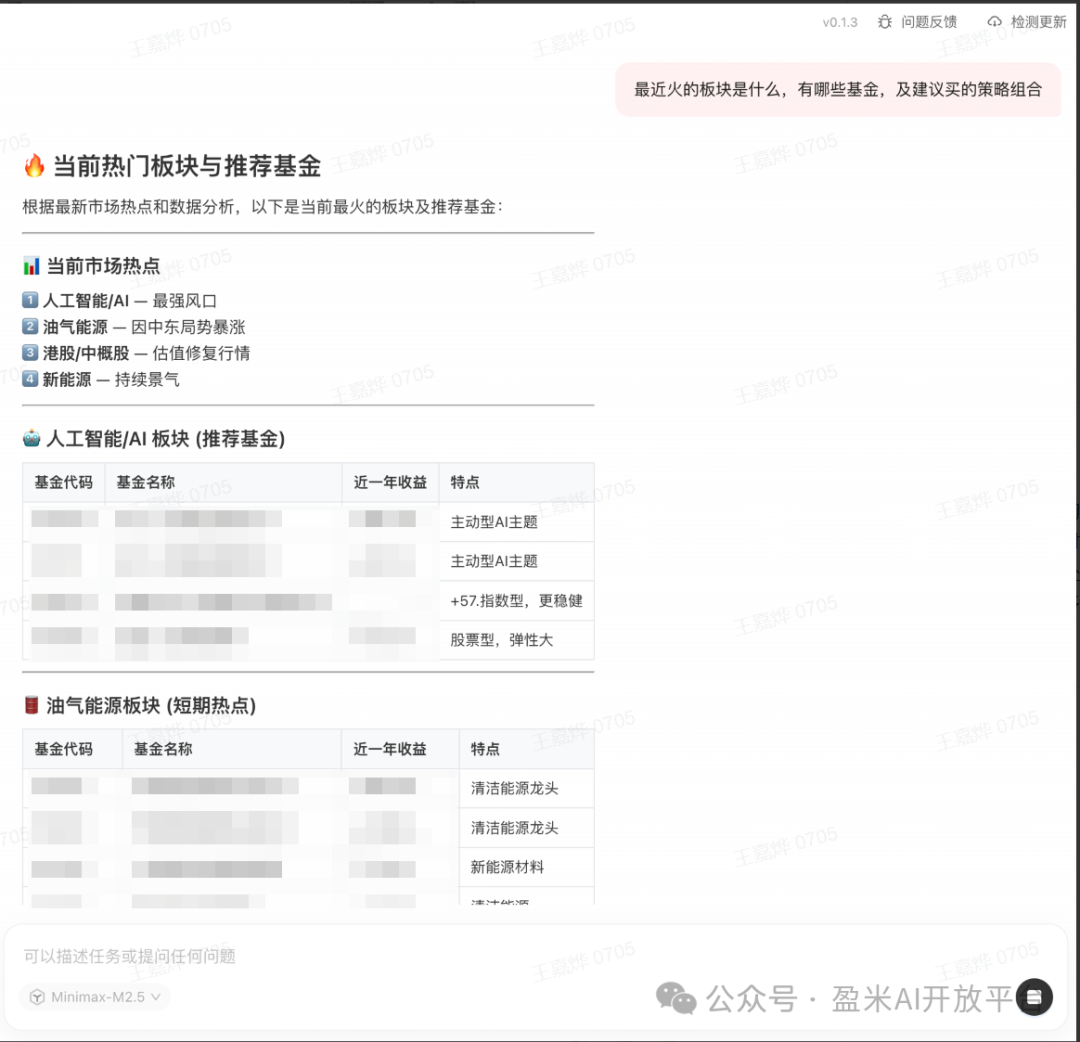Click the 股票型，弹性大 cell
The width and height of the screenshot is (1080, 1042).
pos(516,640)
